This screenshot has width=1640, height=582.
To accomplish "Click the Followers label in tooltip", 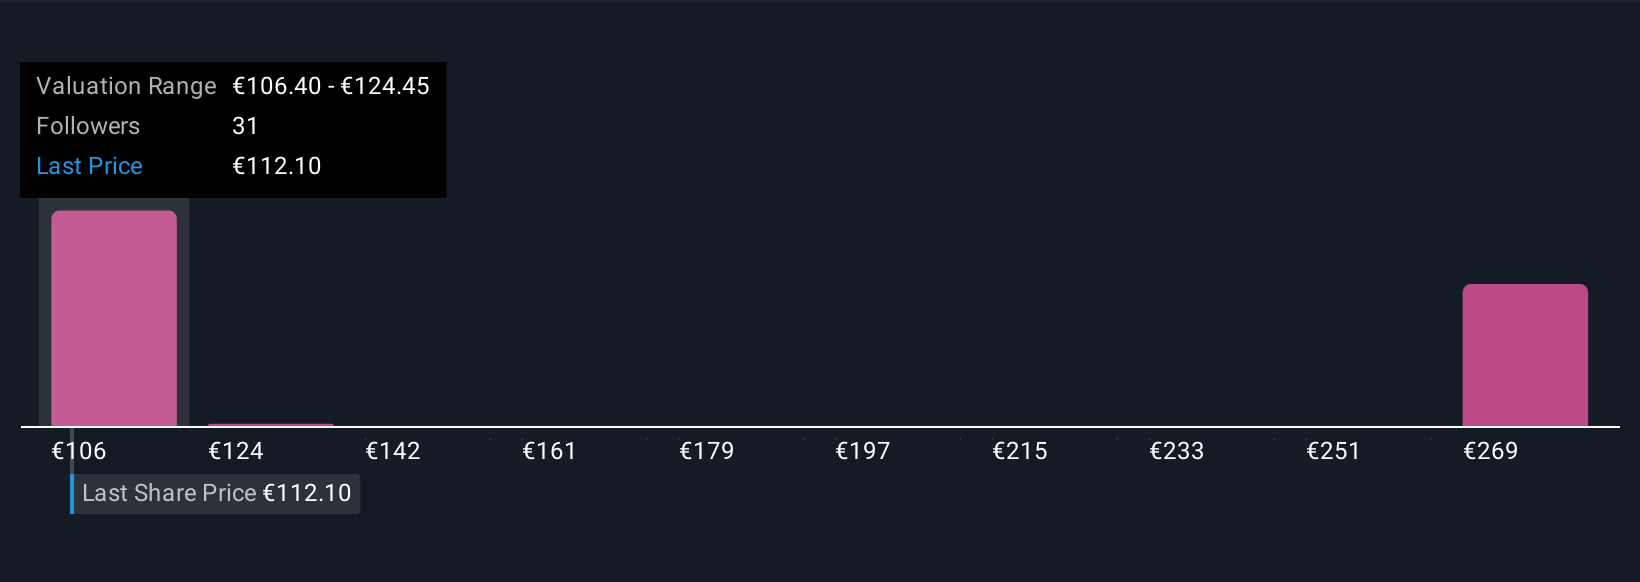I will click(88, 126).
